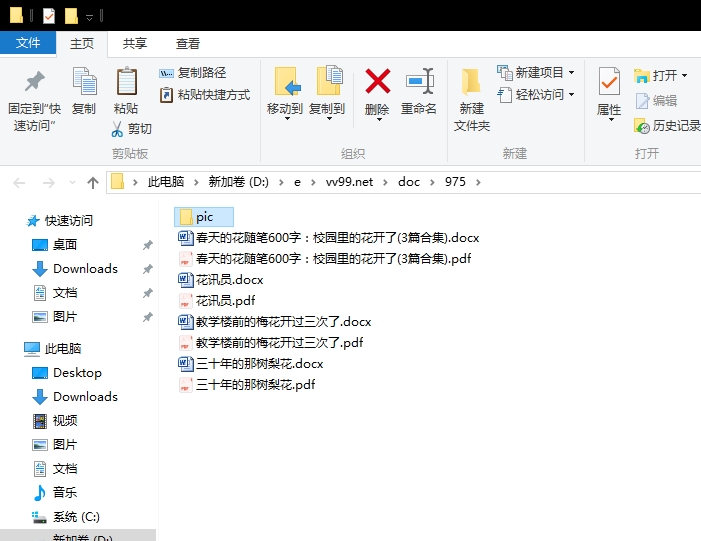Image resolution: width=701 pixels, height=541 pixels.
Task: Open the Move to (移动到) menu
Action: coord(285,94)
